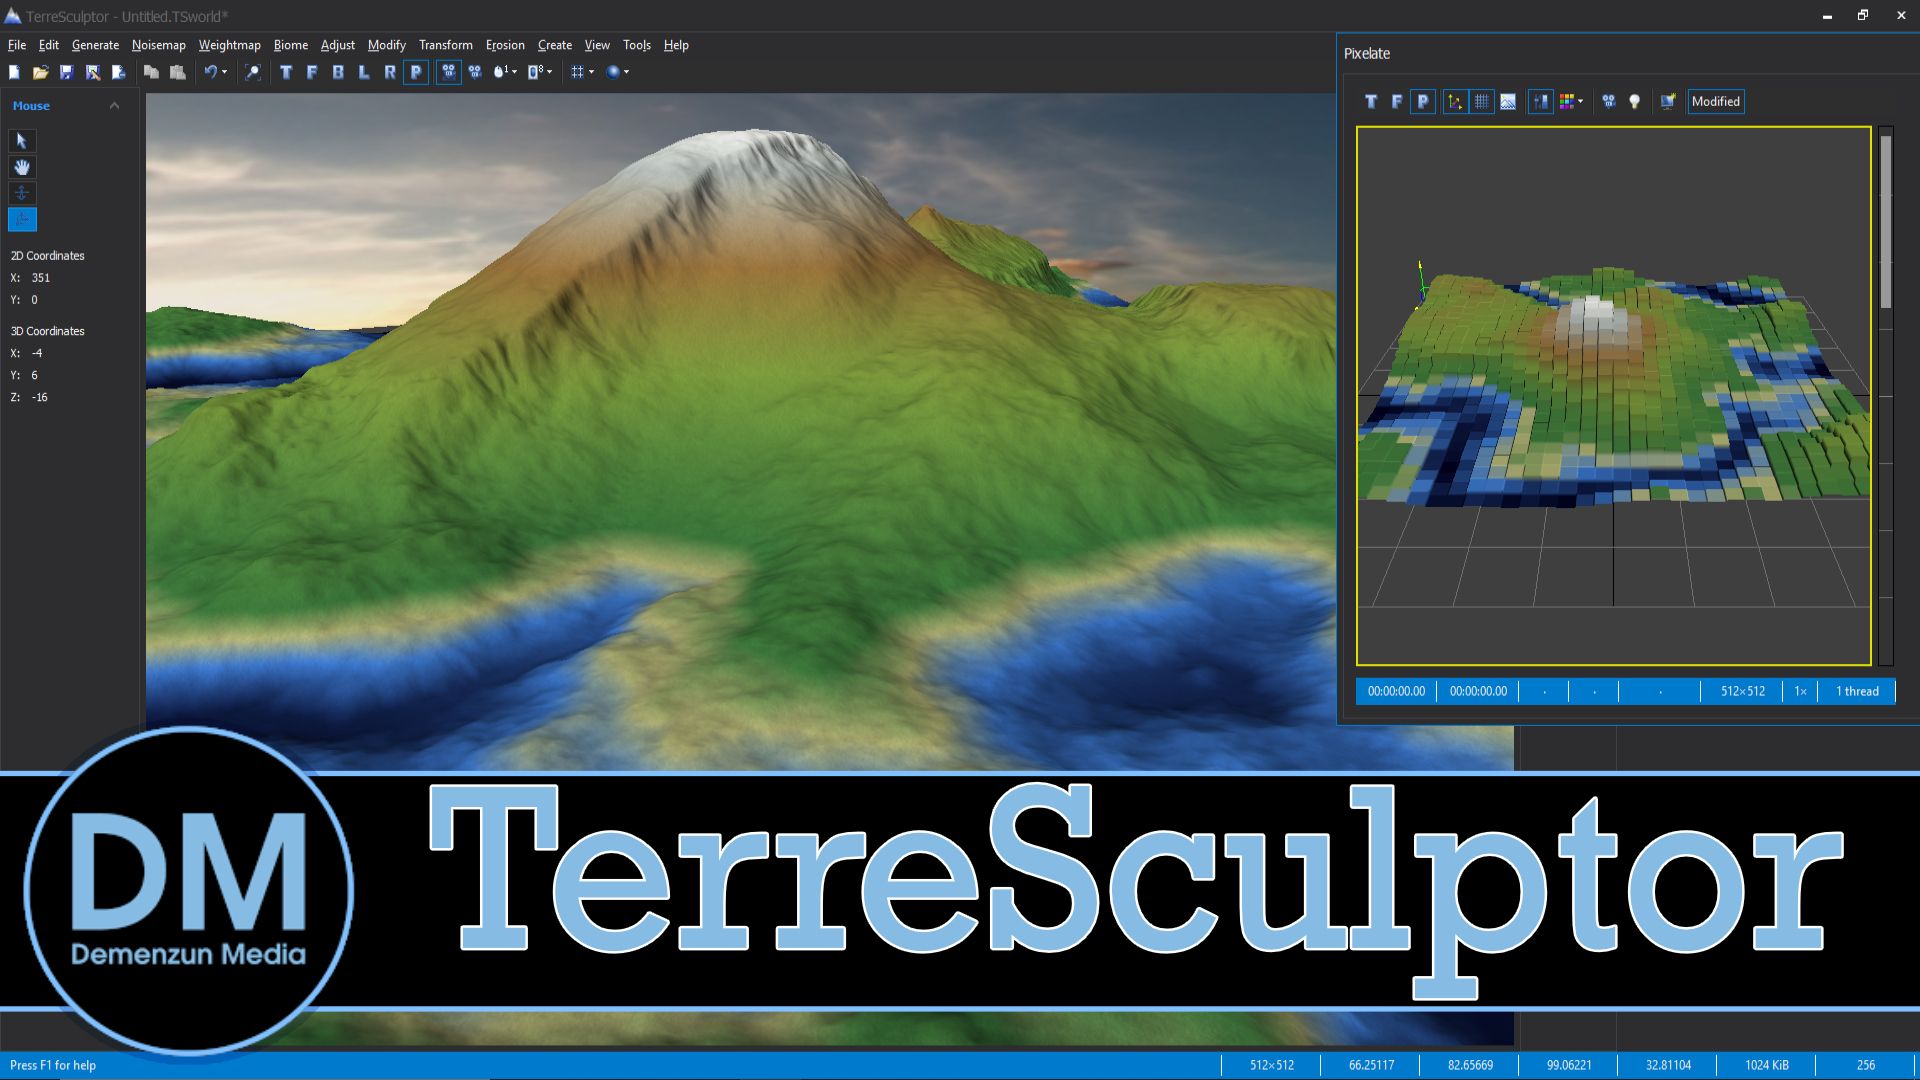
Task: Click the second camera icon in the main toolbar
Action: (475, 72)
